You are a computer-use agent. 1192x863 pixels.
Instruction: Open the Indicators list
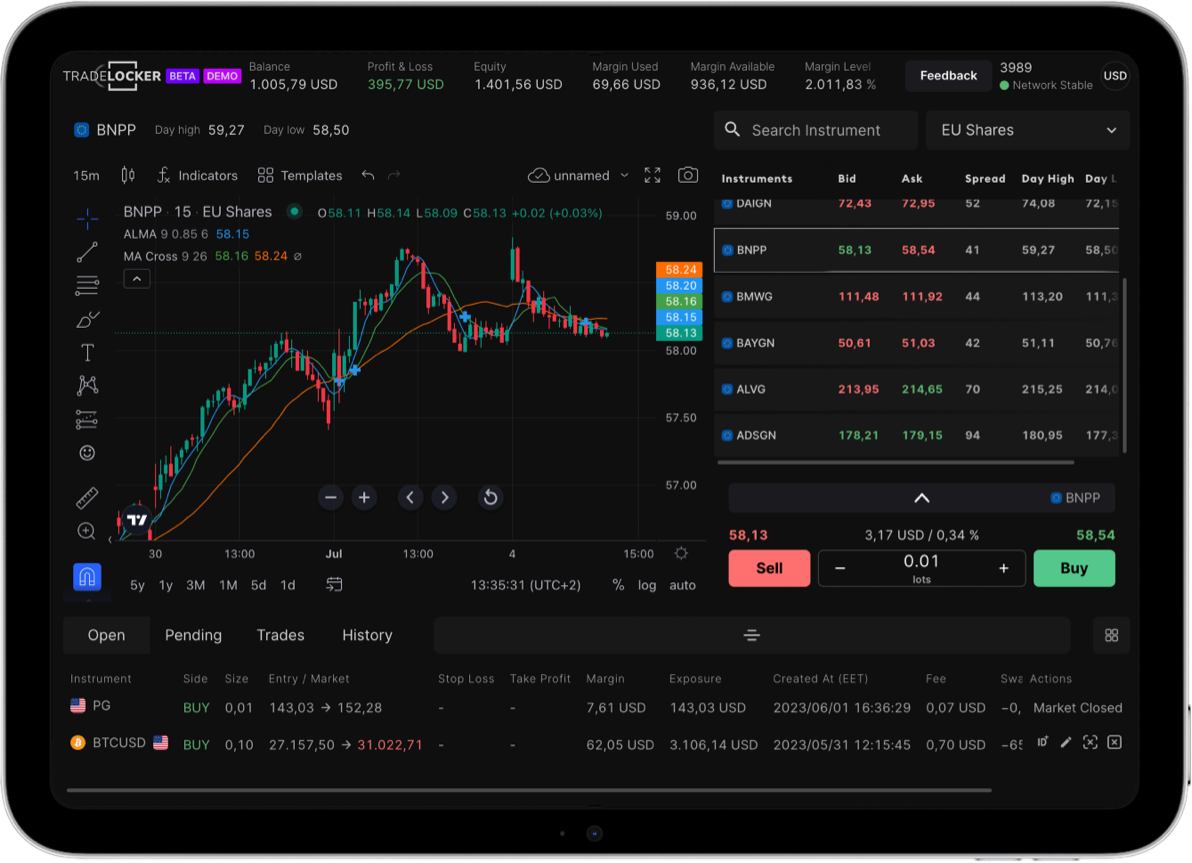[x=198, y=176]
